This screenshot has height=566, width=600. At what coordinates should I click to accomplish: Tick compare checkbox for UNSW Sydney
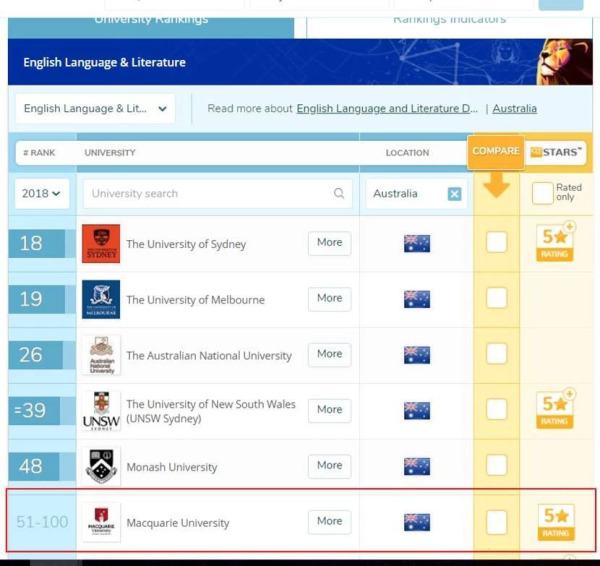click(496, 409)
